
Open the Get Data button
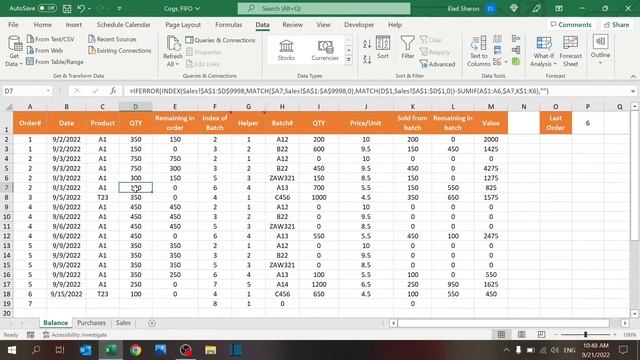click(x=14, y=51)
